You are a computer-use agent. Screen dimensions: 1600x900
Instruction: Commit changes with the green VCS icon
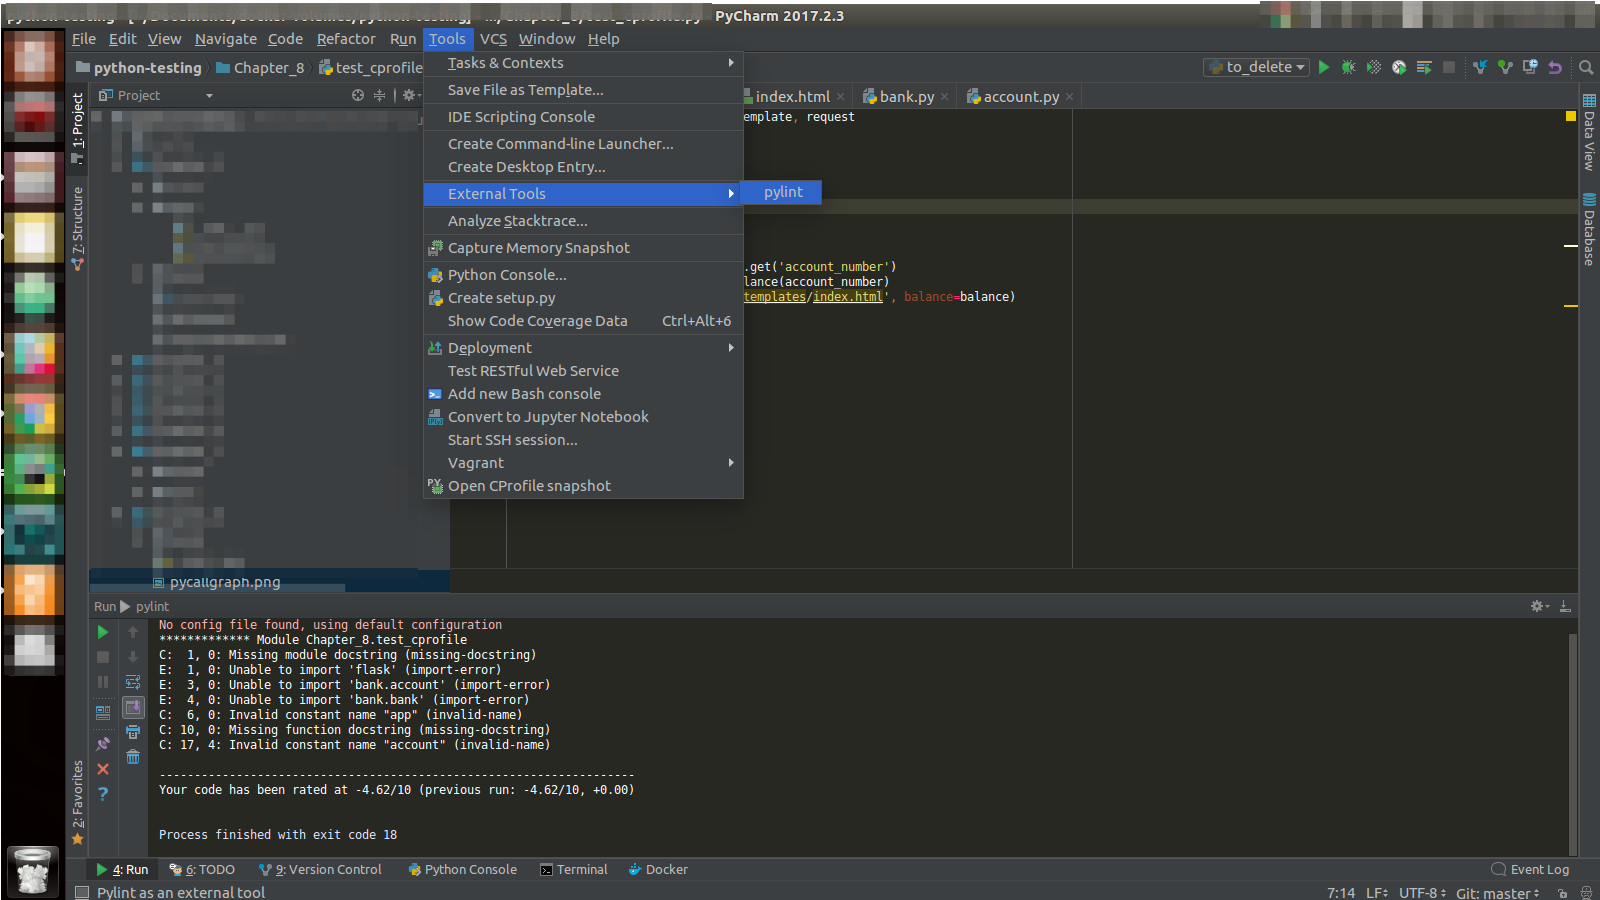tap(1505, 67)
